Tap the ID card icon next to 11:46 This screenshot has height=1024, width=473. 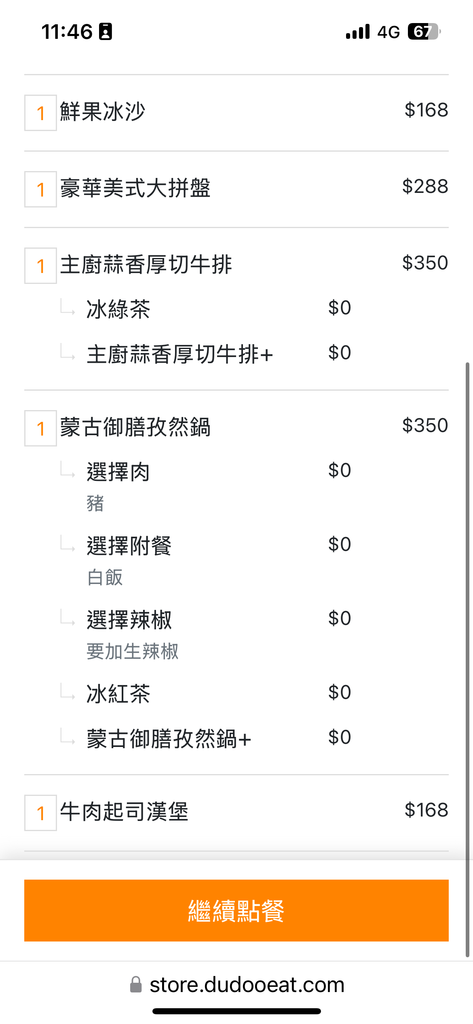[x=105, y=31]
